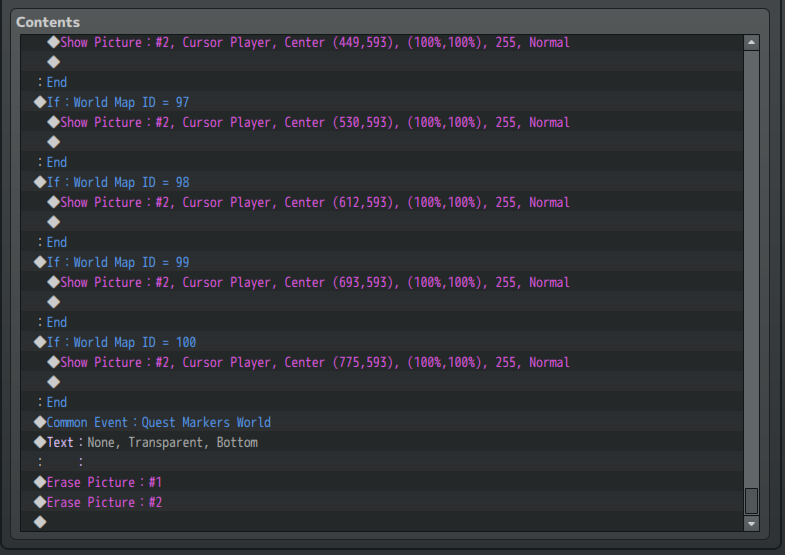Click the vertical scrollbar thumb
The height and width of the screenshot is (555, 785).
pos(752,500)
